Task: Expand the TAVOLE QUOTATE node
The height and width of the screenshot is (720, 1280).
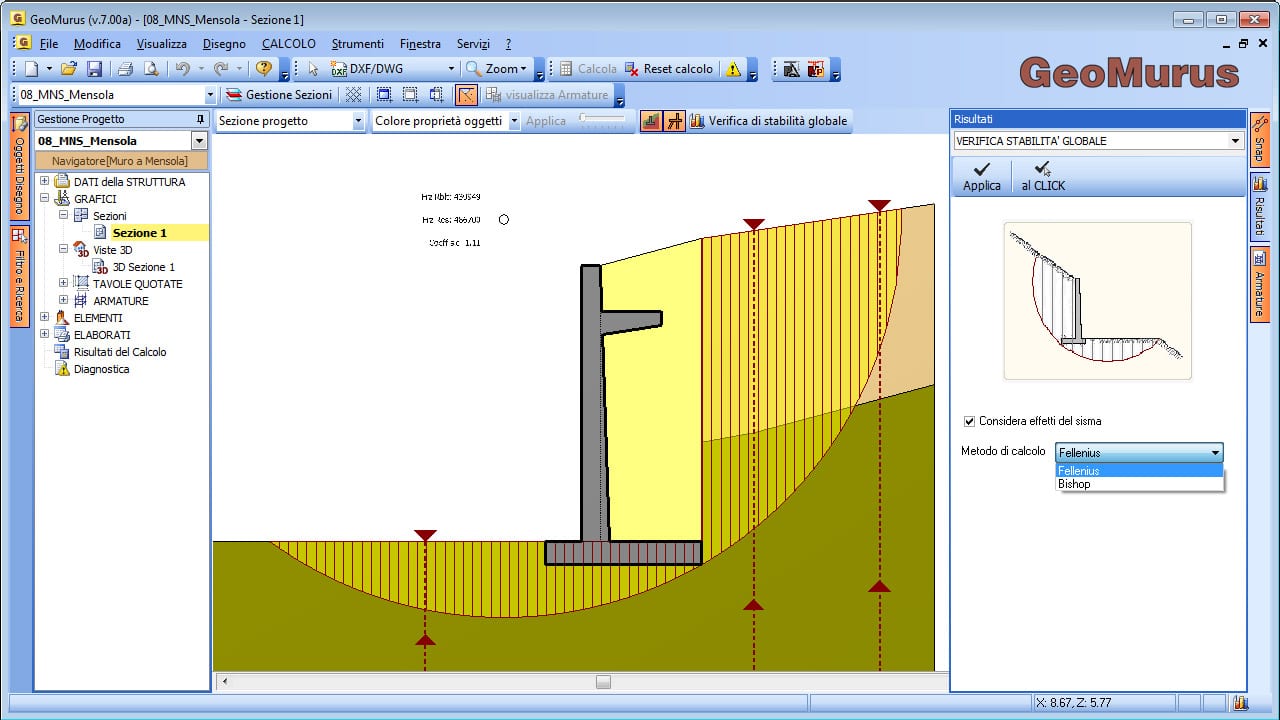Action: click(x=63, y=284)
